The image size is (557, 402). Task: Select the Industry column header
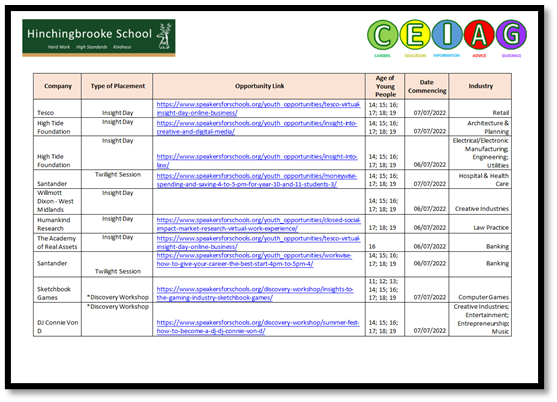click(480, 86)
